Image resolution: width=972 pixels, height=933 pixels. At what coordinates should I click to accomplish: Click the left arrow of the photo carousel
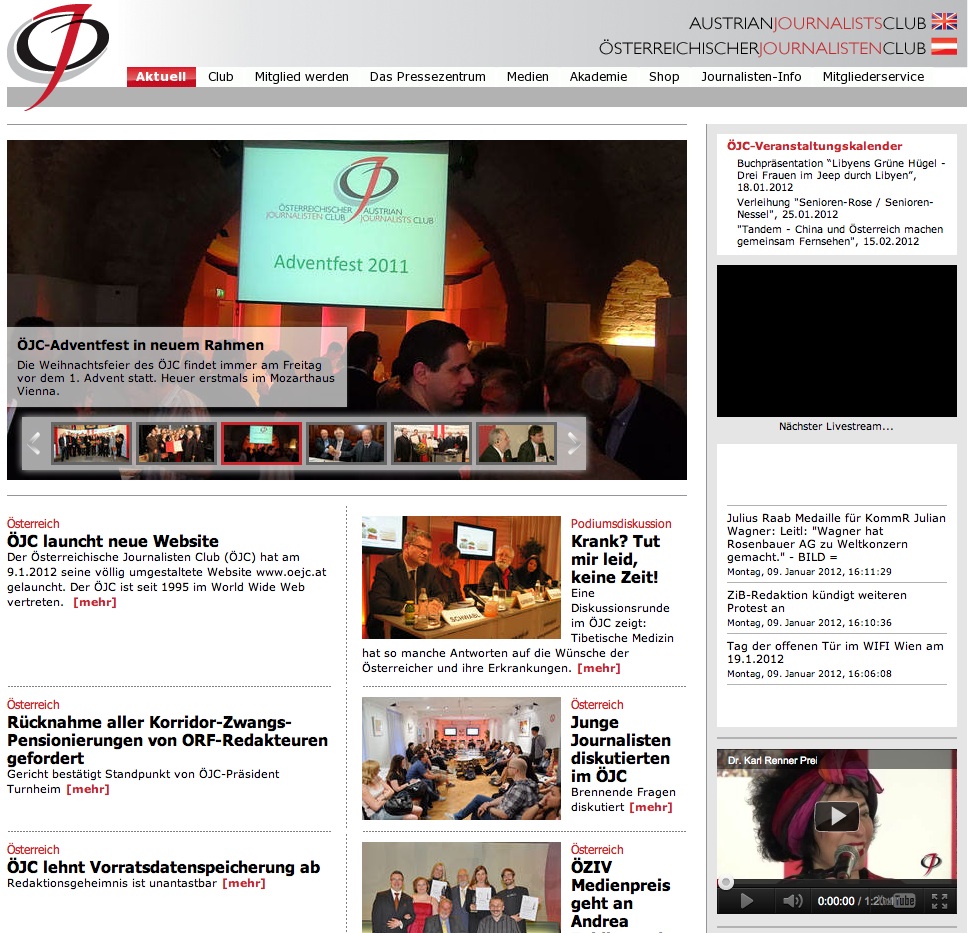point(33,443)
